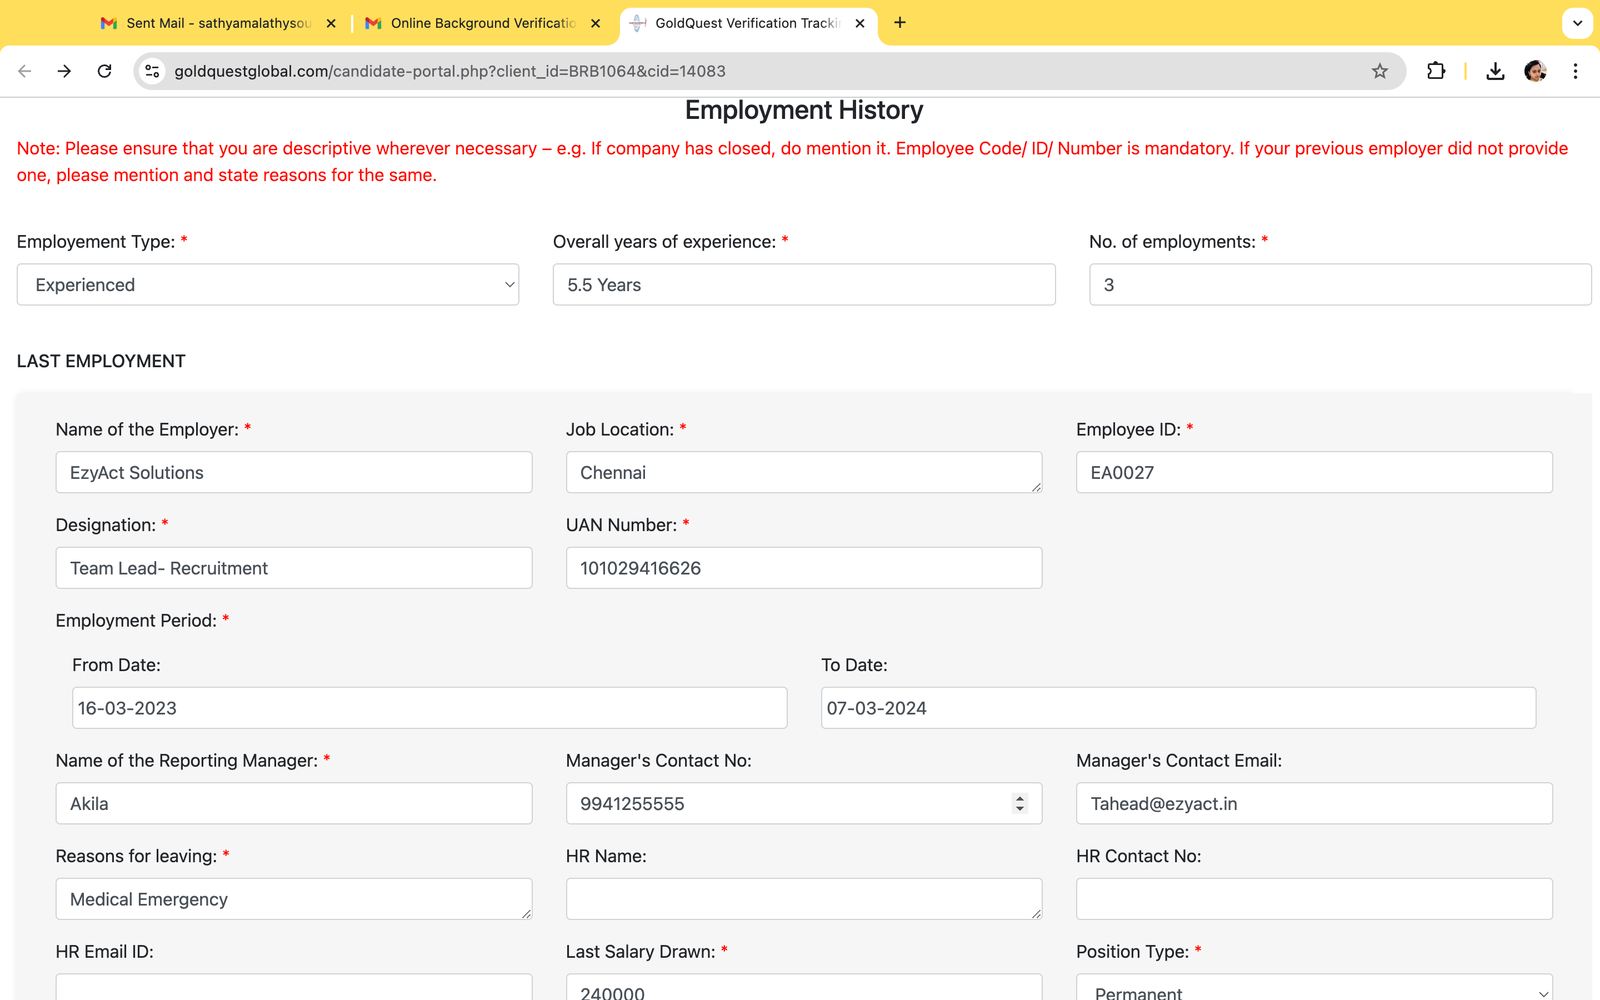1600x1000 pixels.
Task: Open the Chrome profile avatar
Action: point(1535,71)
